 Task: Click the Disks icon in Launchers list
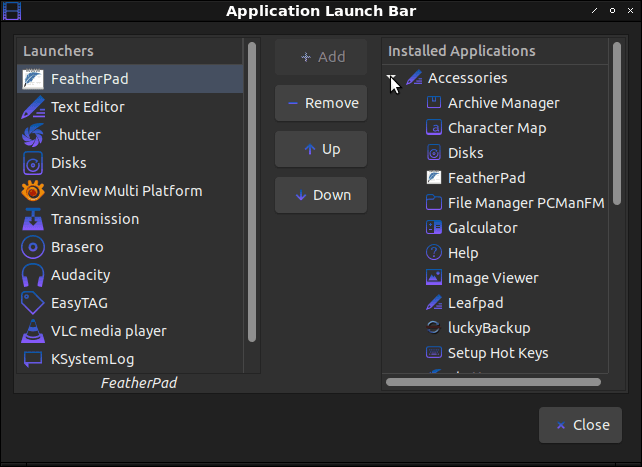tap(33, 163)
